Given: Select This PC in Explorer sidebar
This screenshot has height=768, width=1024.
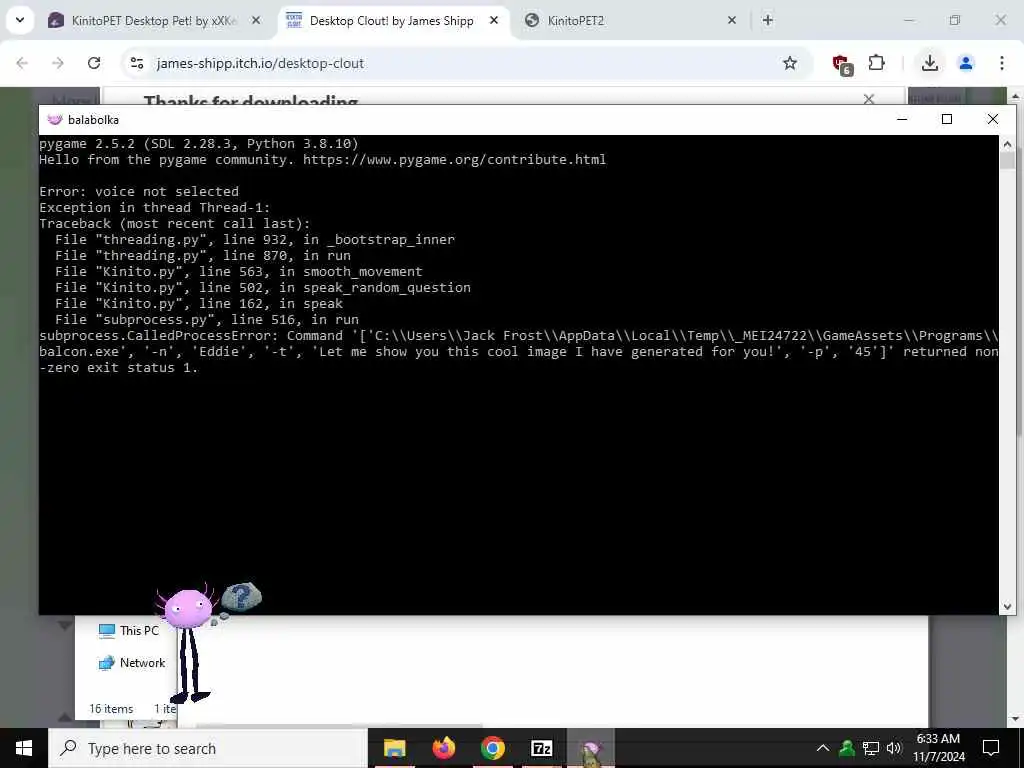Looking at the screenshot, I should click(x=129, y=630).
